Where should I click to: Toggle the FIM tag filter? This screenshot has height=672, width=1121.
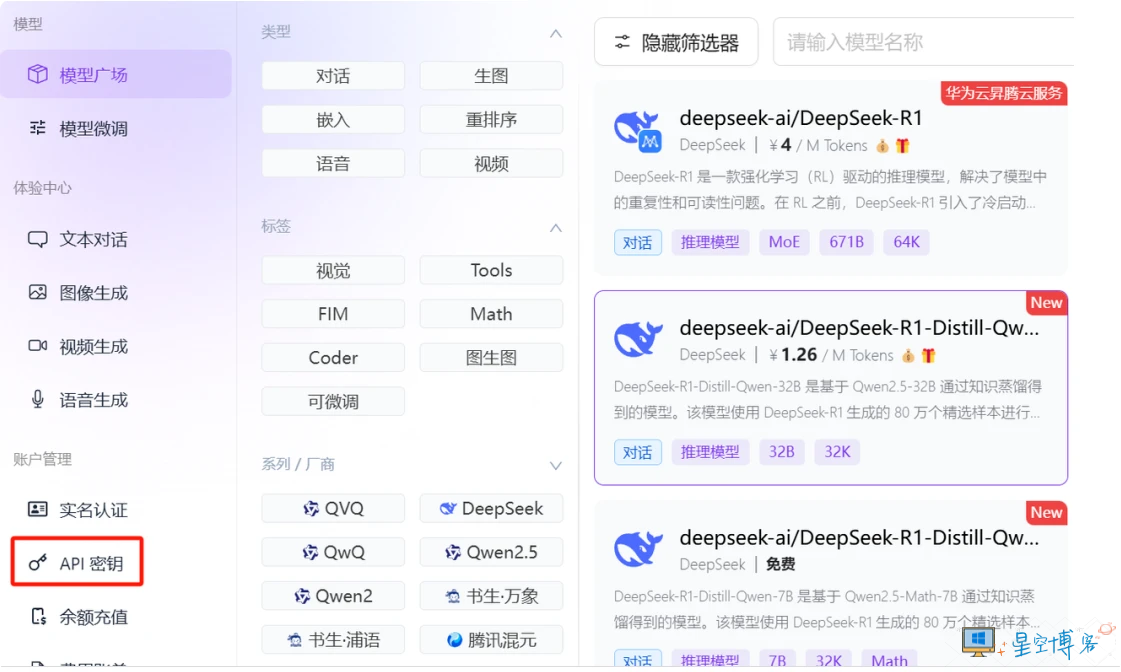pos(333,314)
